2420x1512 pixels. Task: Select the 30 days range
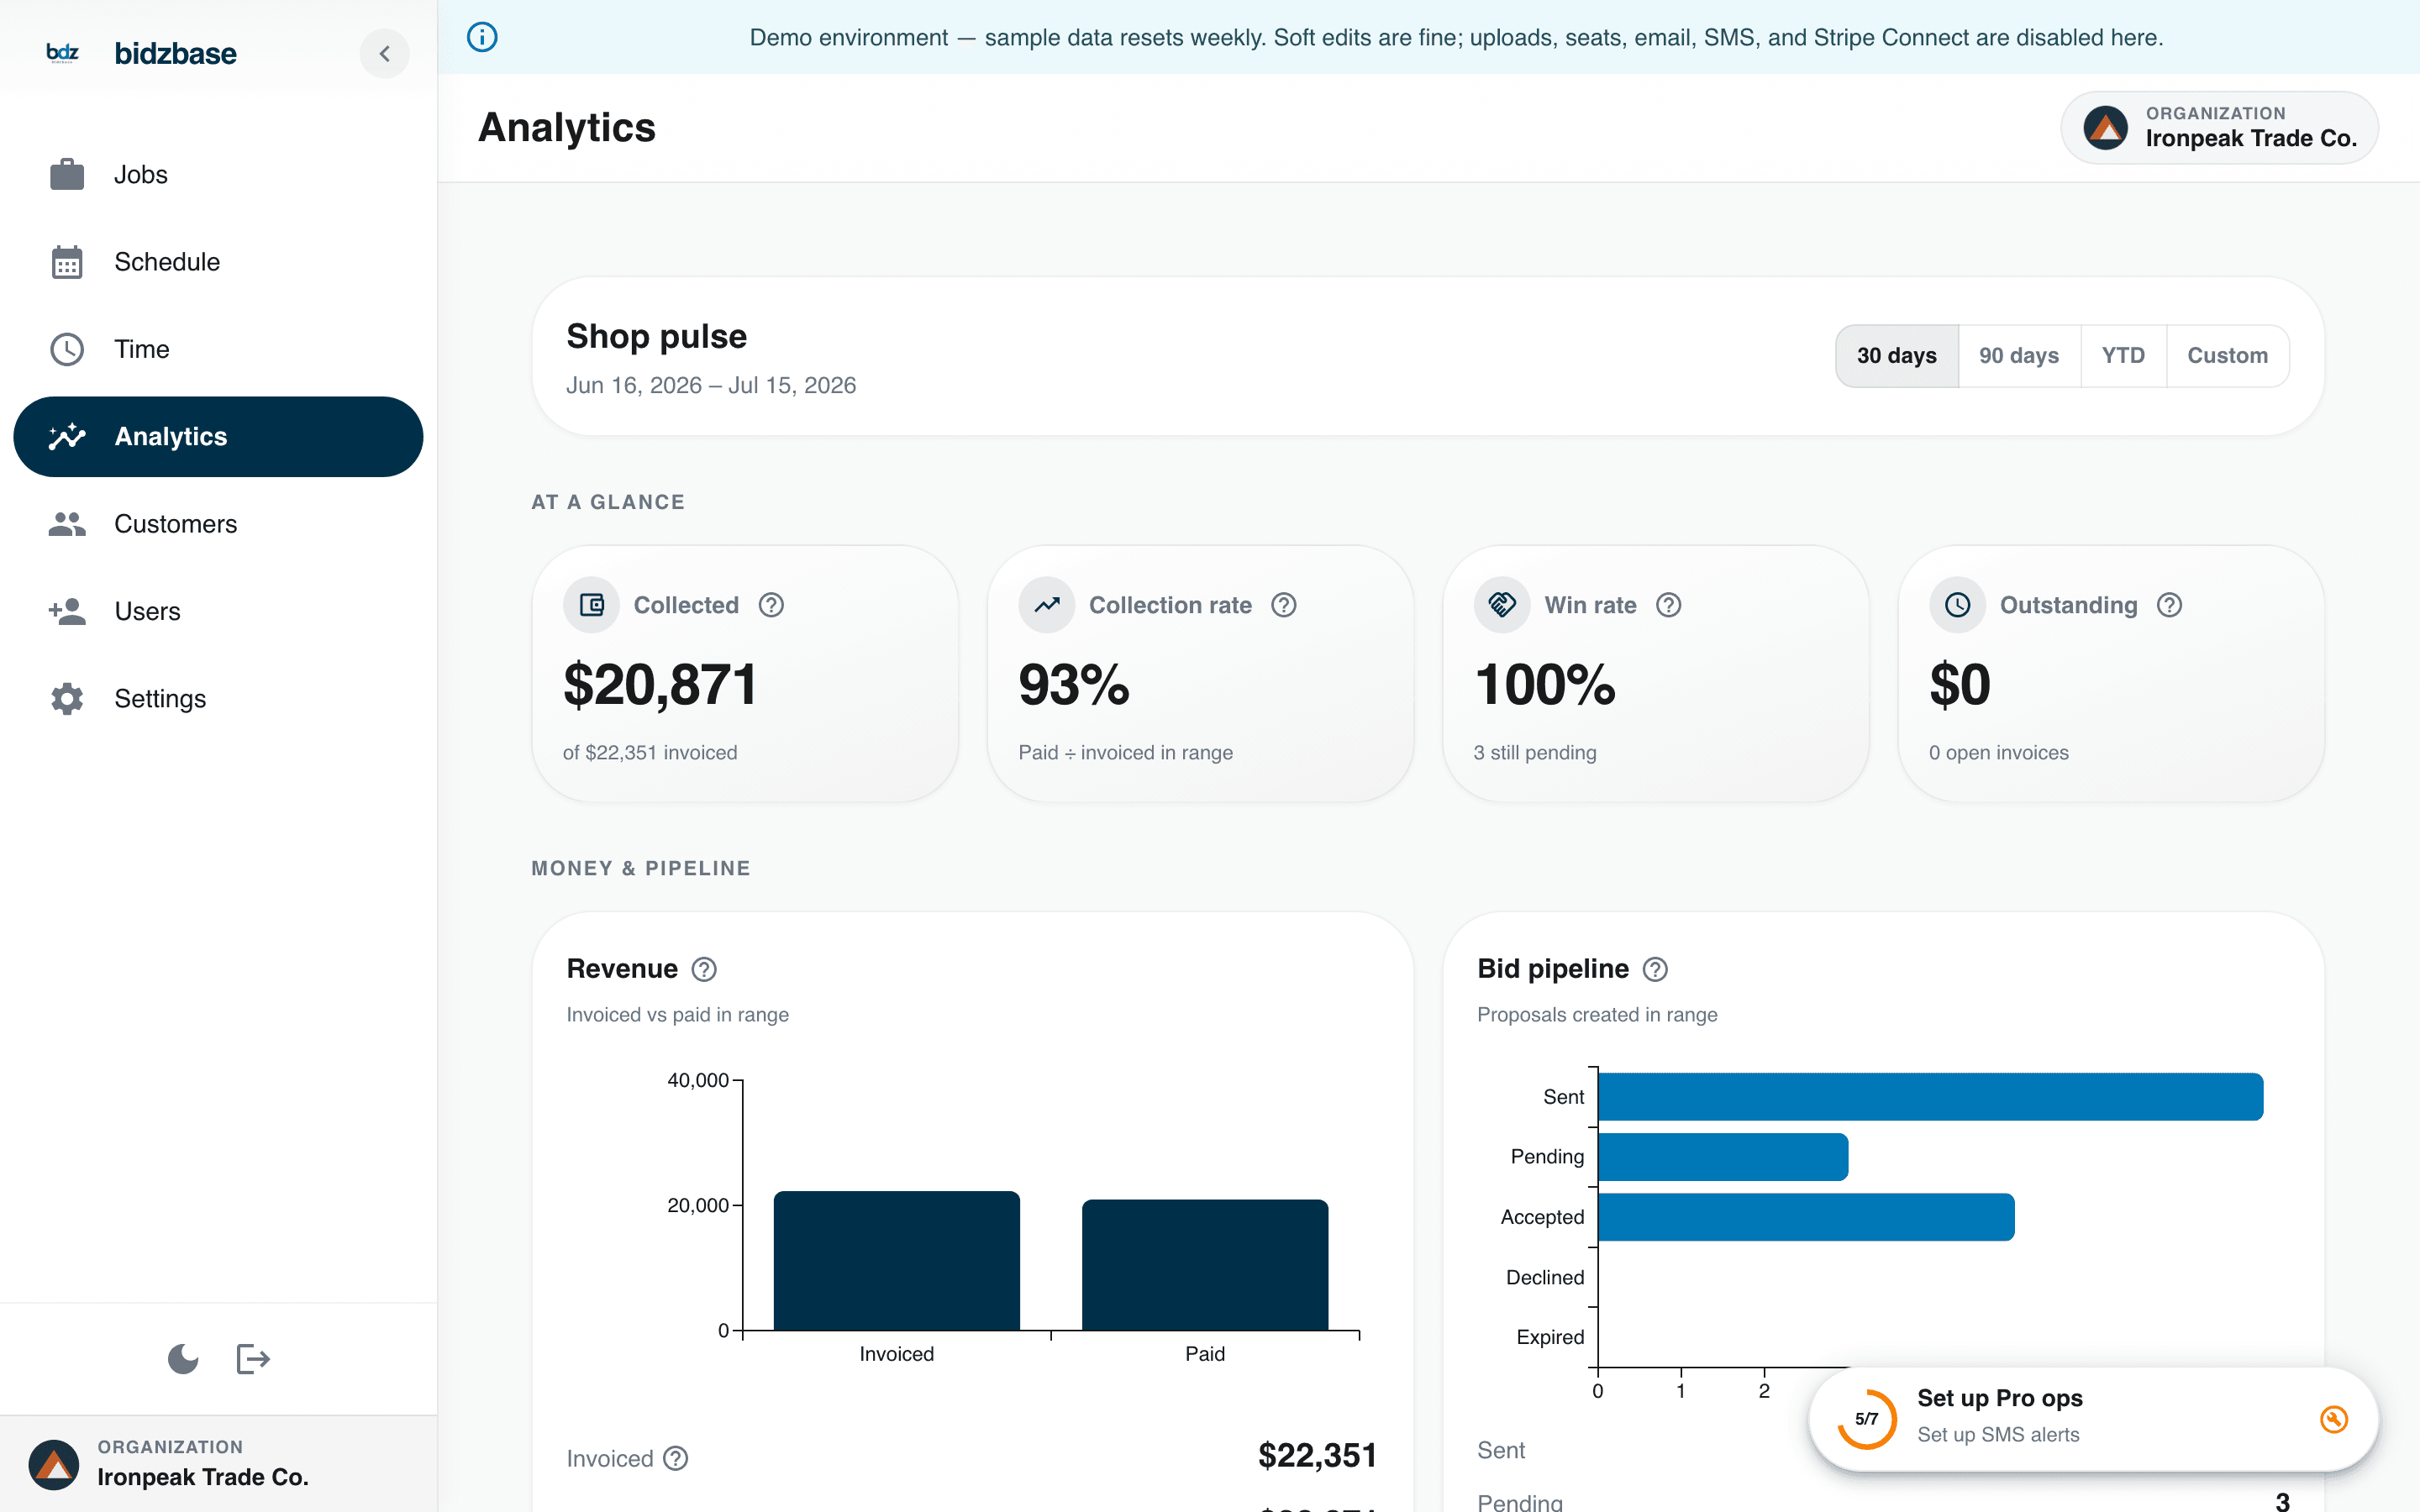pos(1897,356)
